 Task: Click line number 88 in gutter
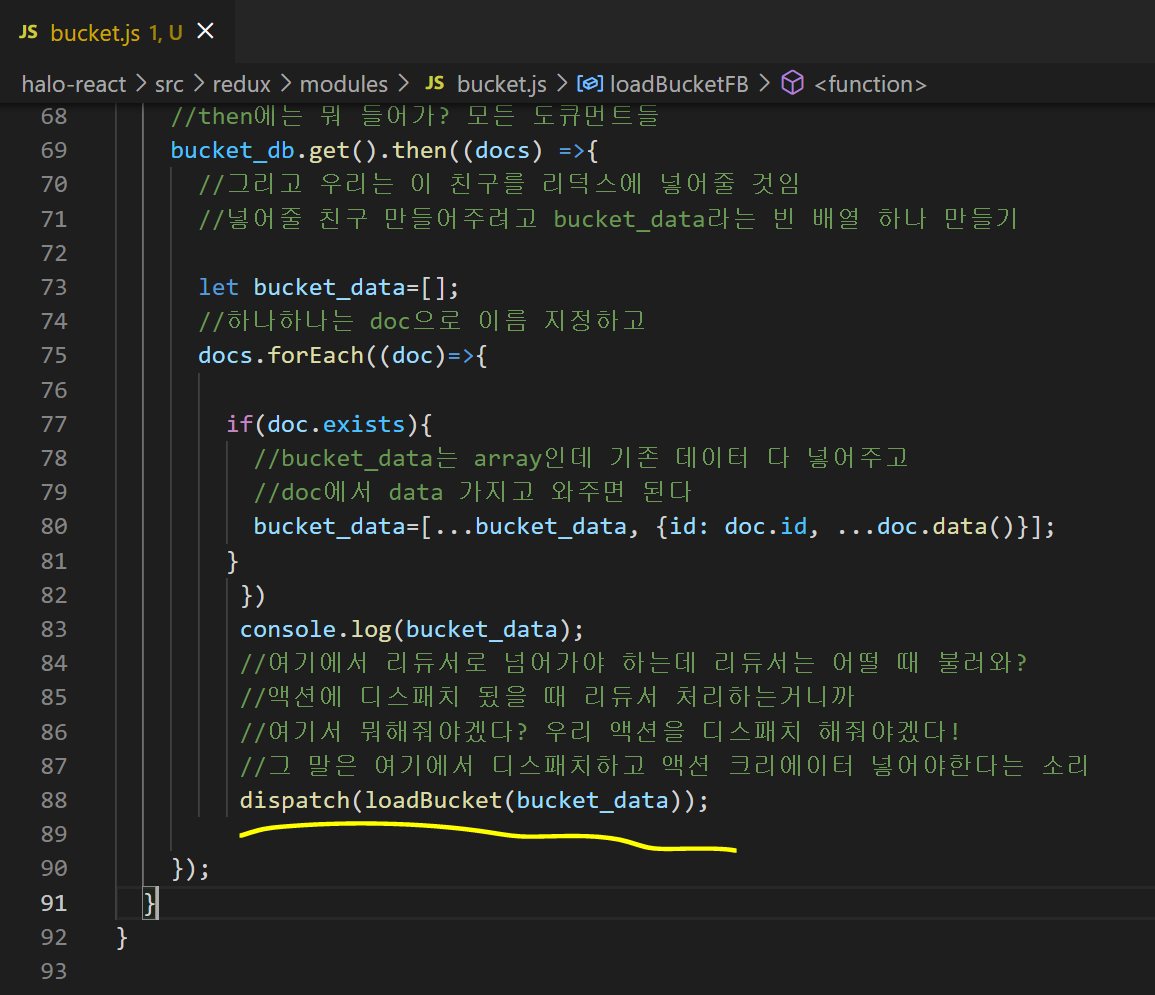[x=54, y=800]
